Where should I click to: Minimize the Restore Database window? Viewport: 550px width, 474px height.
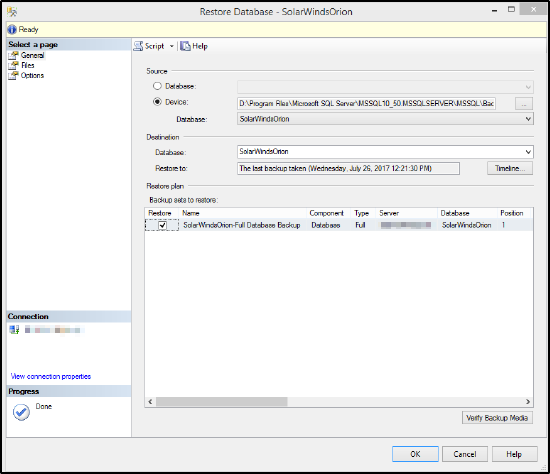[495, 11]
